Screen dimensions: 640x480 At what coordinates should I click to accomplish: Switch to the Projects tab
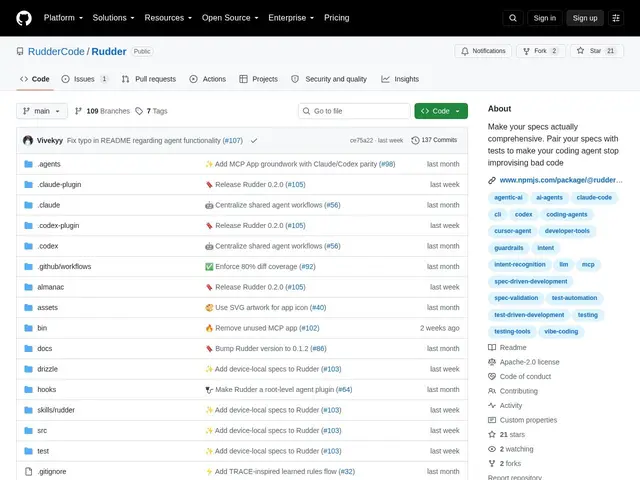[x=258, y=79]
